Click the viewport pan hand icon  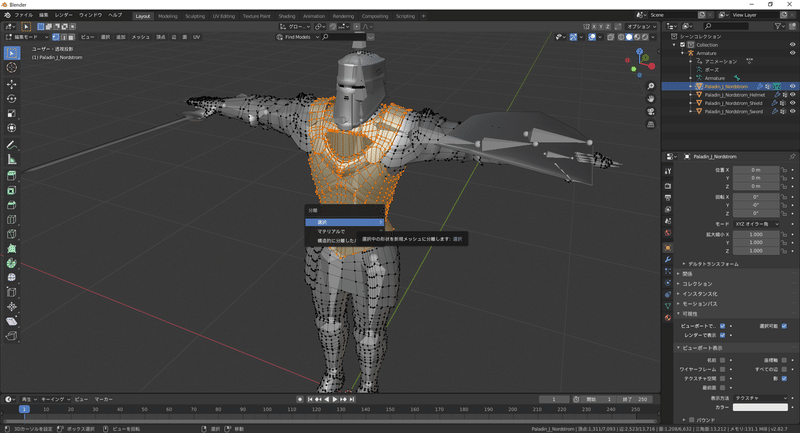(651, 99)
